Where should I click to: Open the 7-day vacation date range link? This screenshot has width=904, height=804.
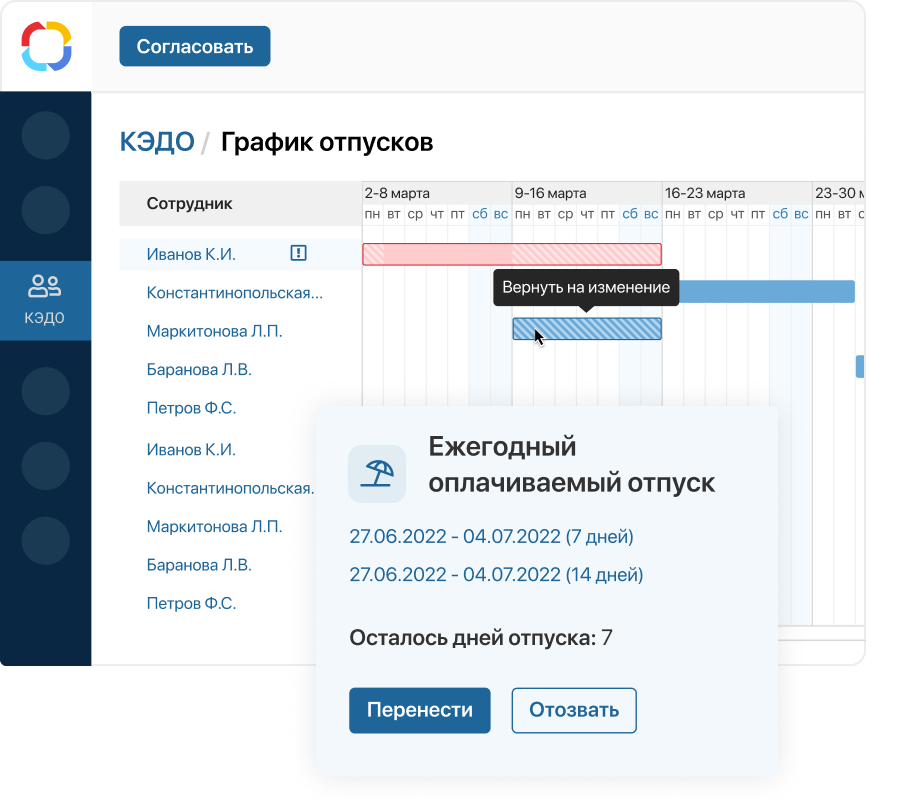[491, 537]
